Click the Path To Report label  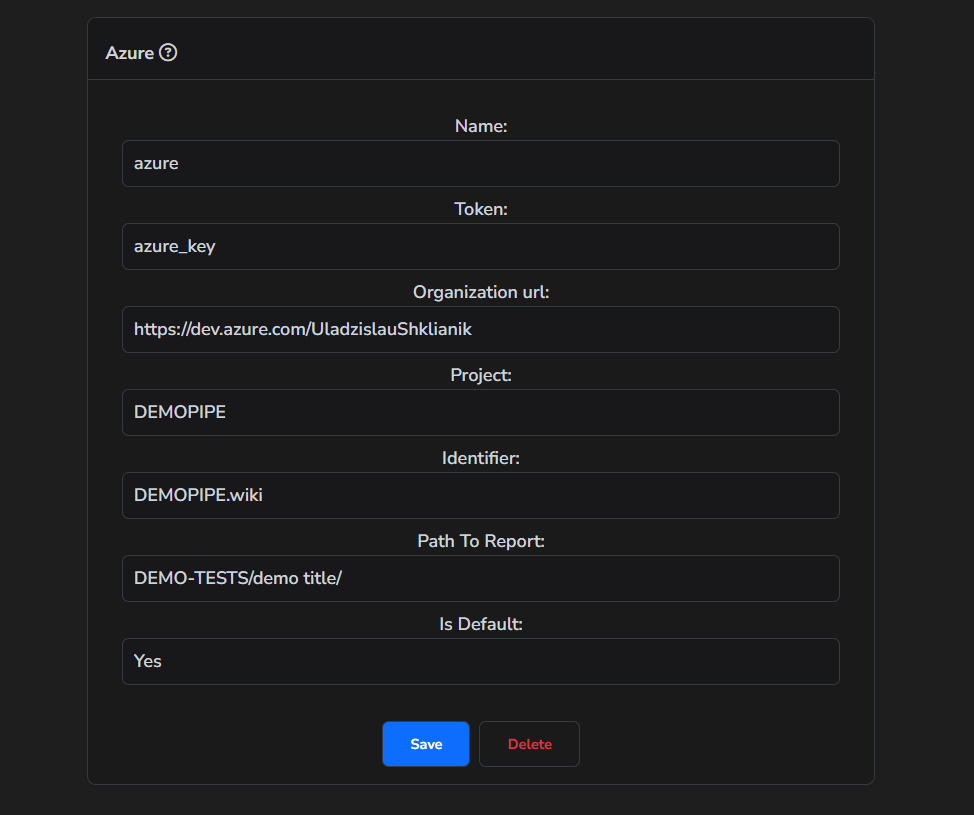[x=480, y=541]
